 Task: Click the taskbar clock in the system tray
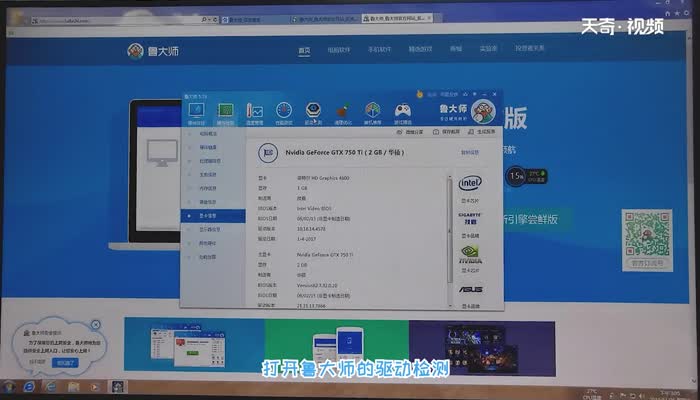pyautogui.click(x=668, y=395)
